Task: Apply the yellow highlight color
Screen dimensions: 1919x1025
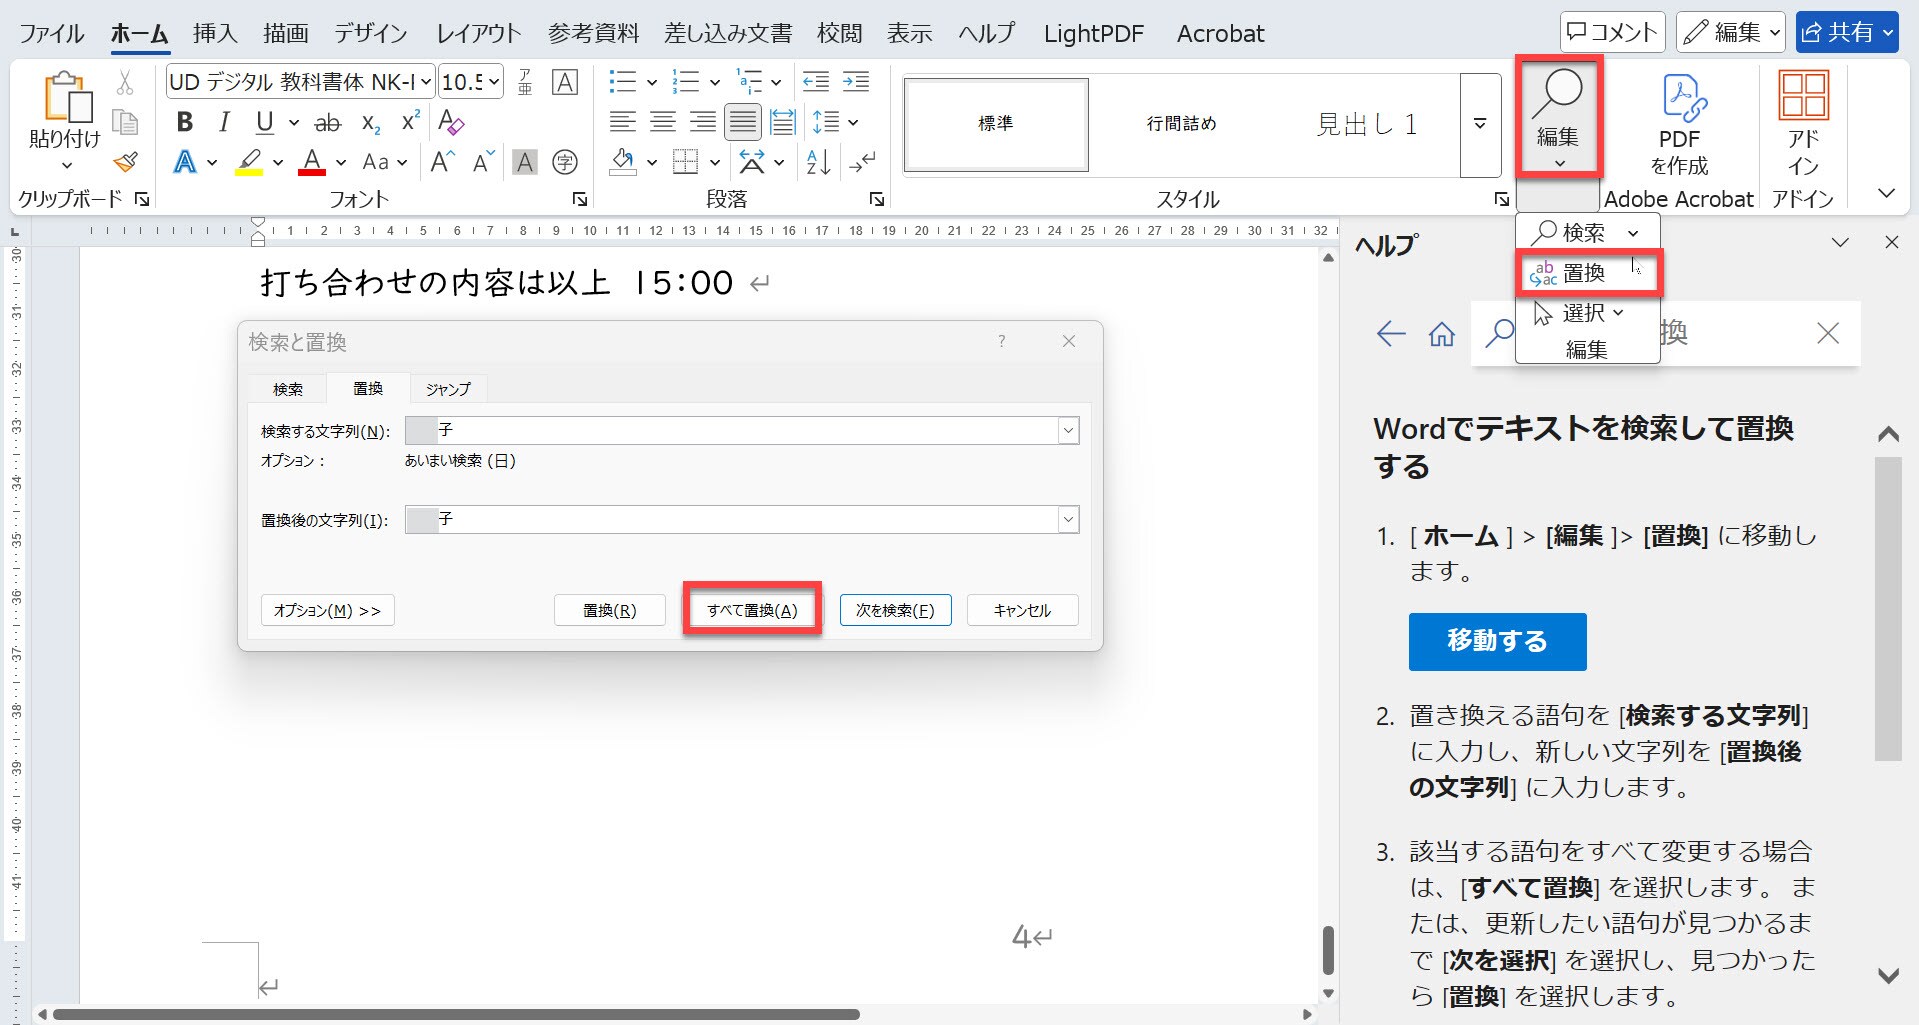Action: click(249, 162)
